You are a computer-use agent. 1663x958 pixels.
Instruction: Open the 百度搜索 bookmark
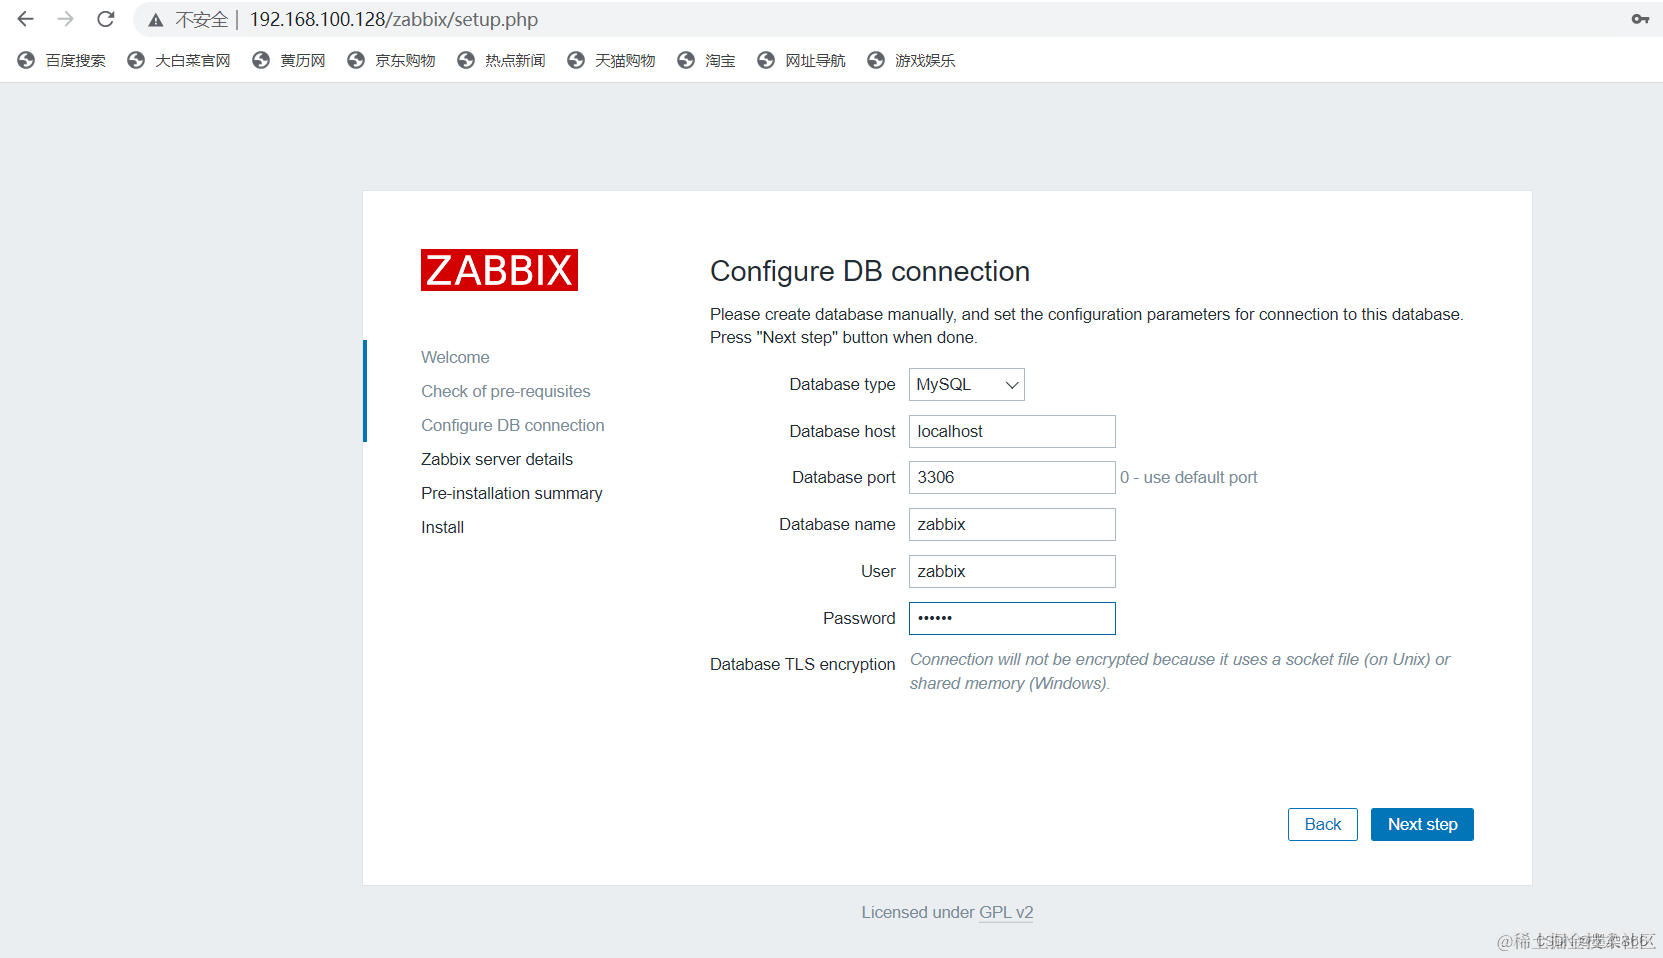click(62, 60)
